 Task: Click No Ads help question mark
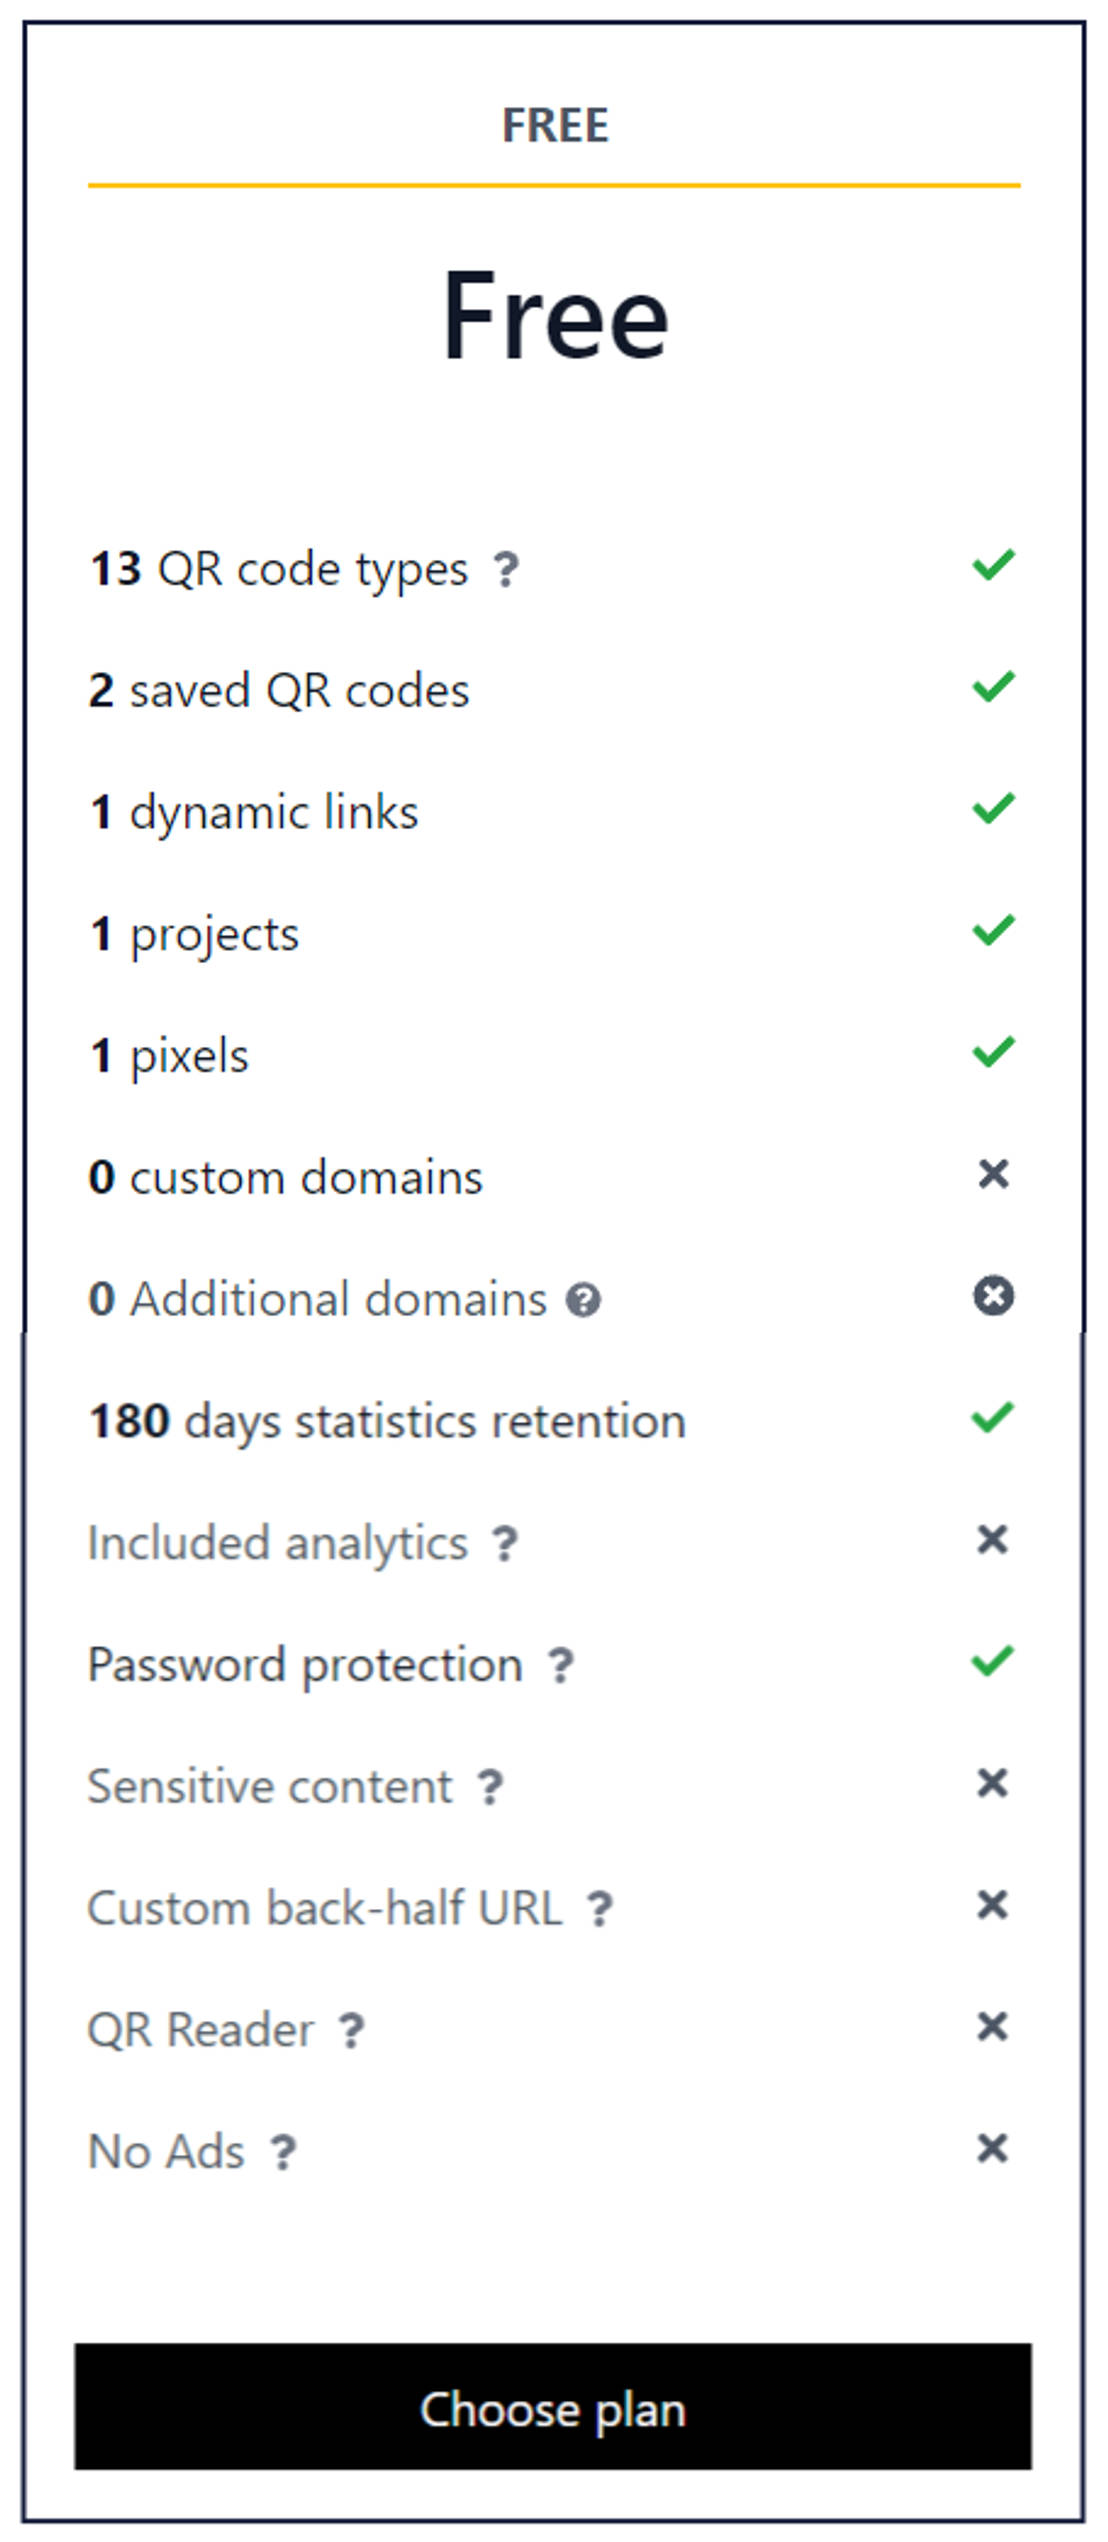coord(284,2152)
